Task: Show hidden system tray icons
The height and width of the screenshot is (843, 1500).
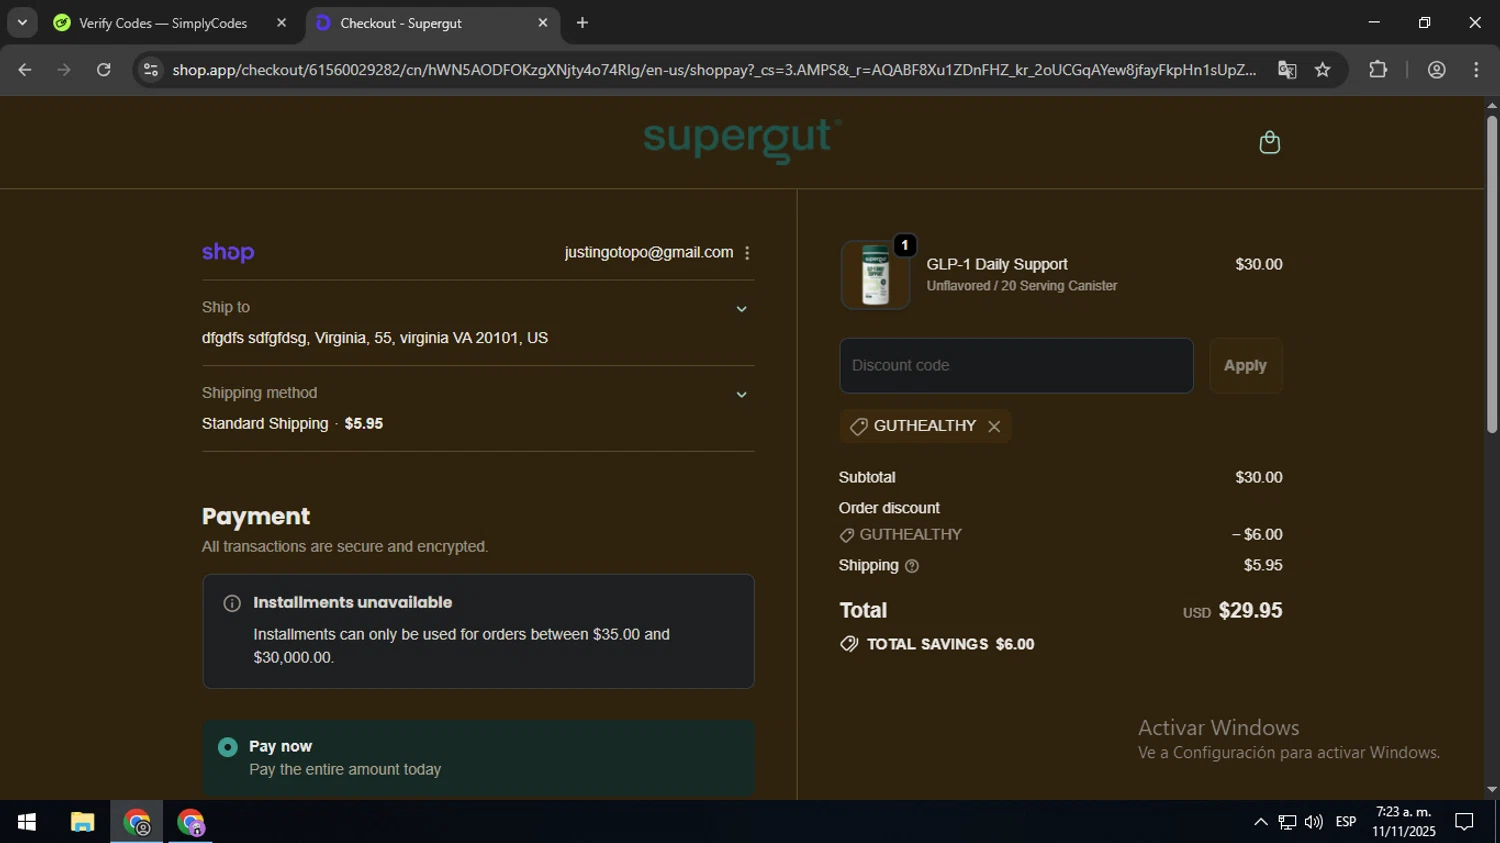Action: point(1261,822)
